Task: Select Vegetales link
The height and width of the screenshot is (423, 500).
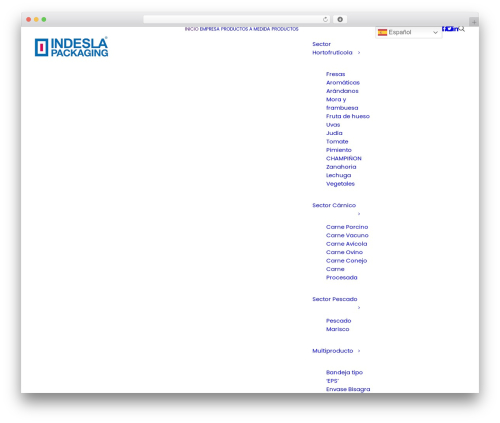Action: coord(340,184)
